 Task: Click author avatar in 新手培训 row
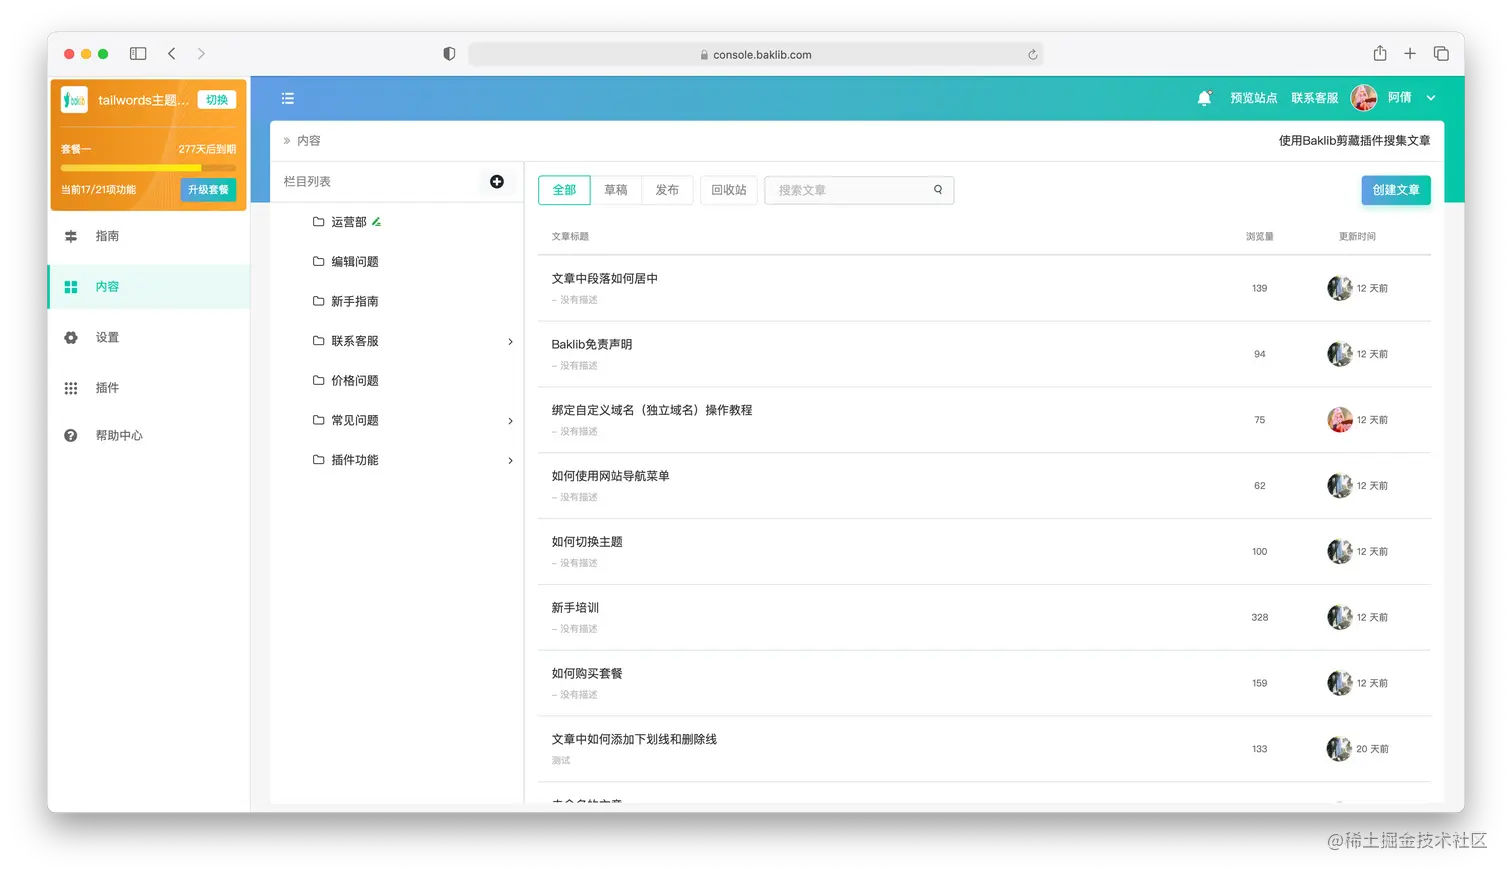tap(1340, 618)
